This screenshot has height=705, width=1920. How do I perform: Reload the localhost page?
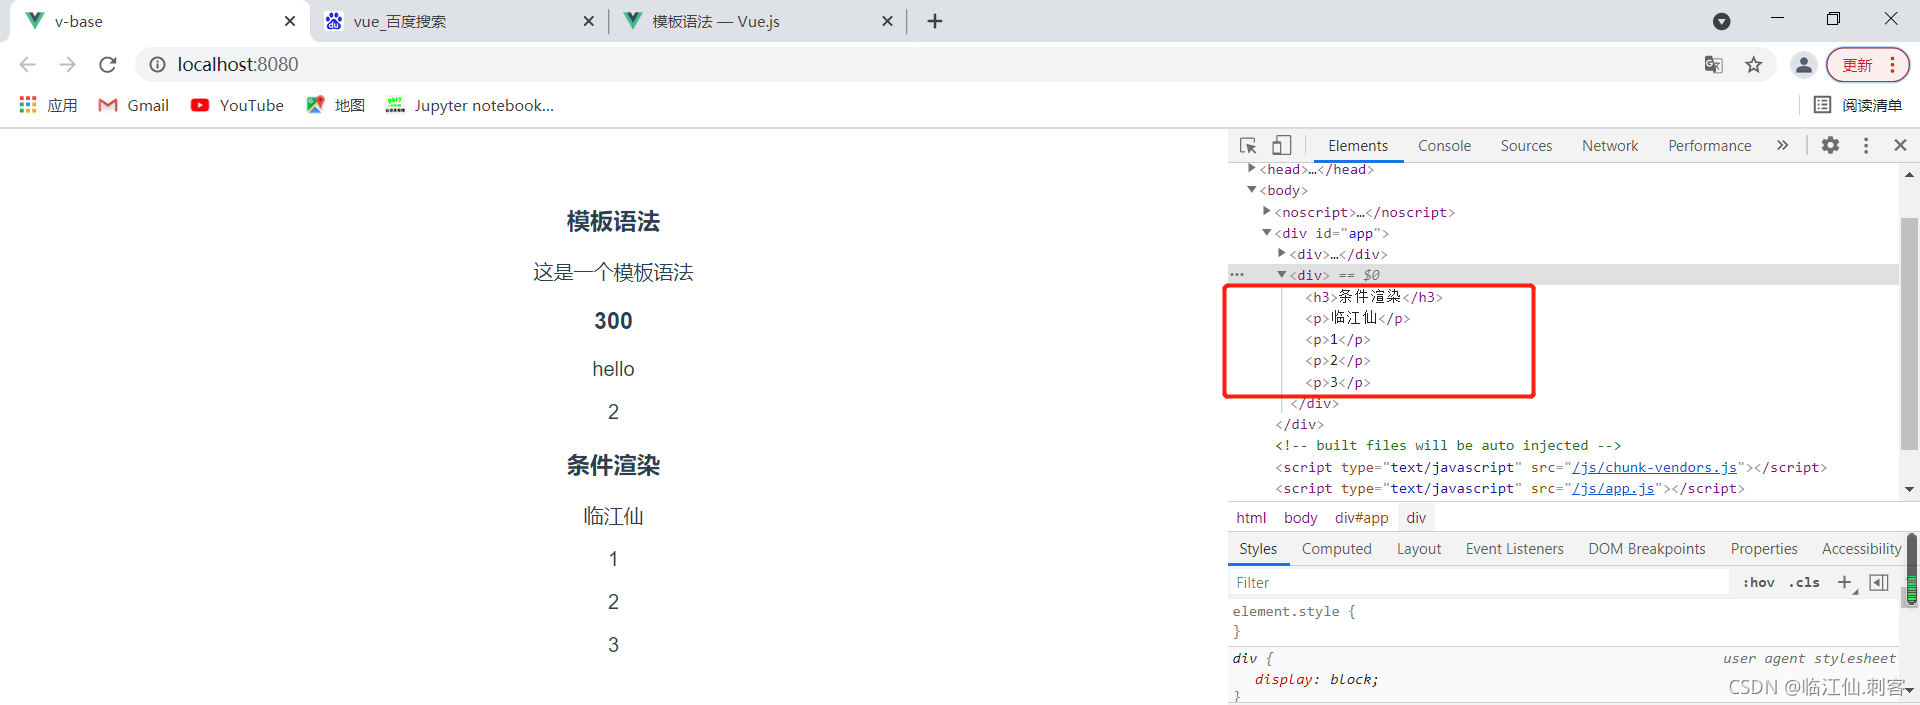pyautogui.click(x=108, y=64)
